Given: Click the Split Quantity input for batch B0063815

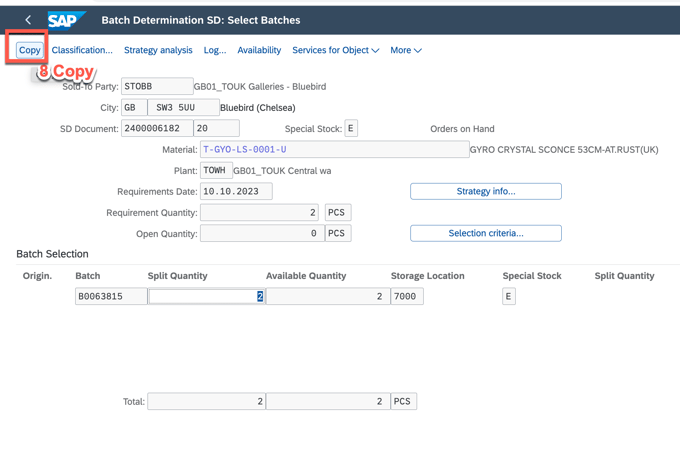Looking at the screenshot, I should click(206, 296).
